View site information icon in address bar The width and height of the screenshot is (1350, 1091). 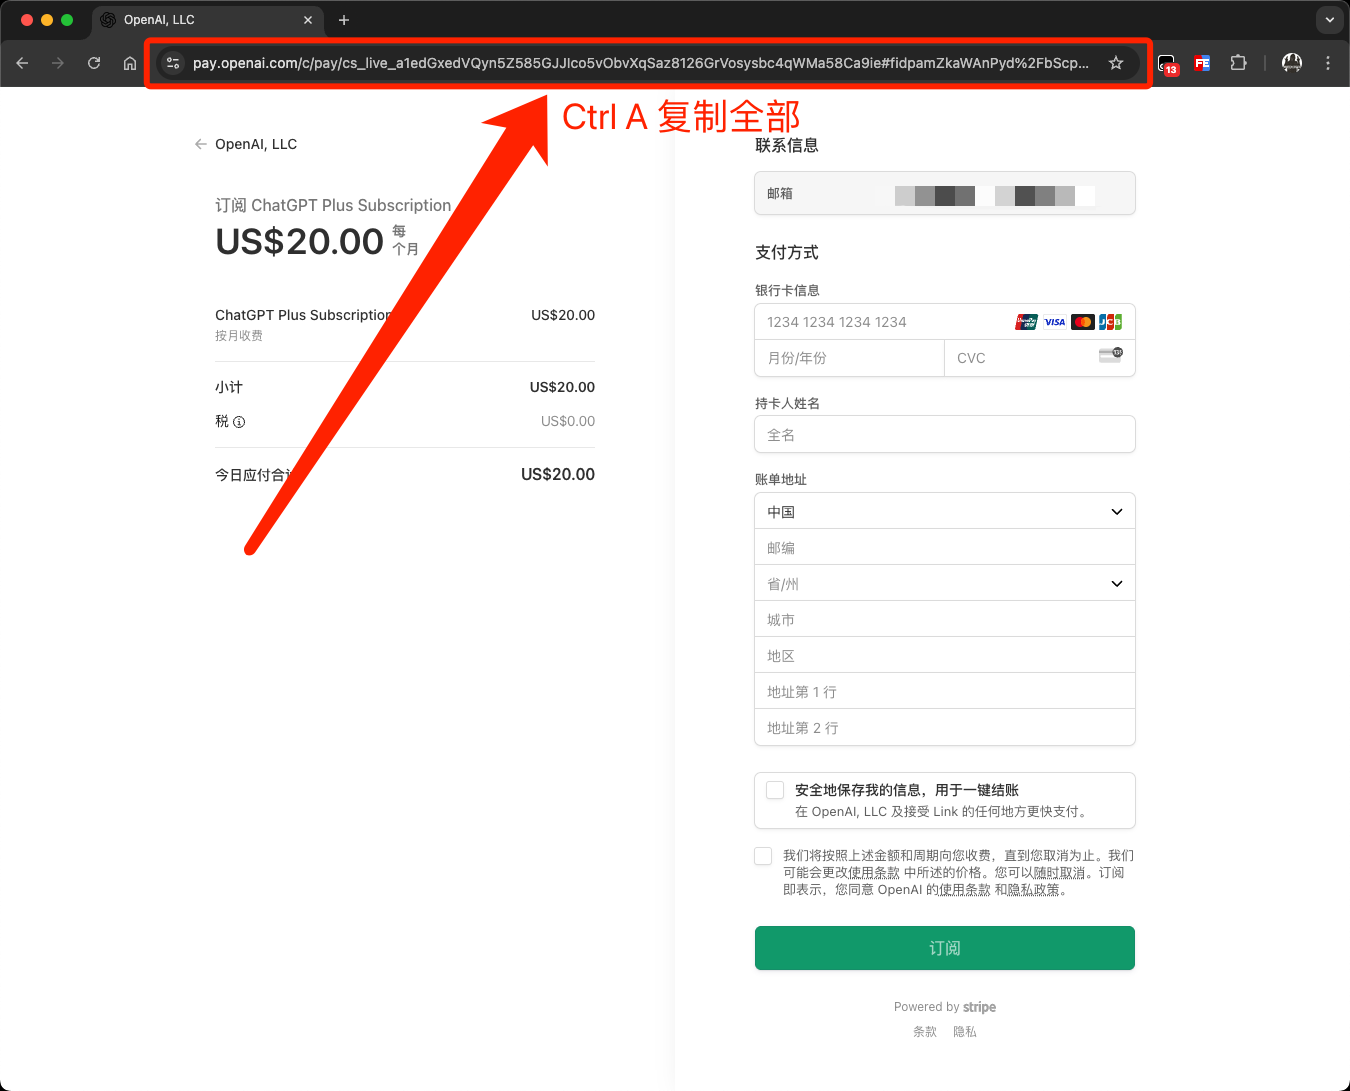pyautogui.click(x=173, y=63)
